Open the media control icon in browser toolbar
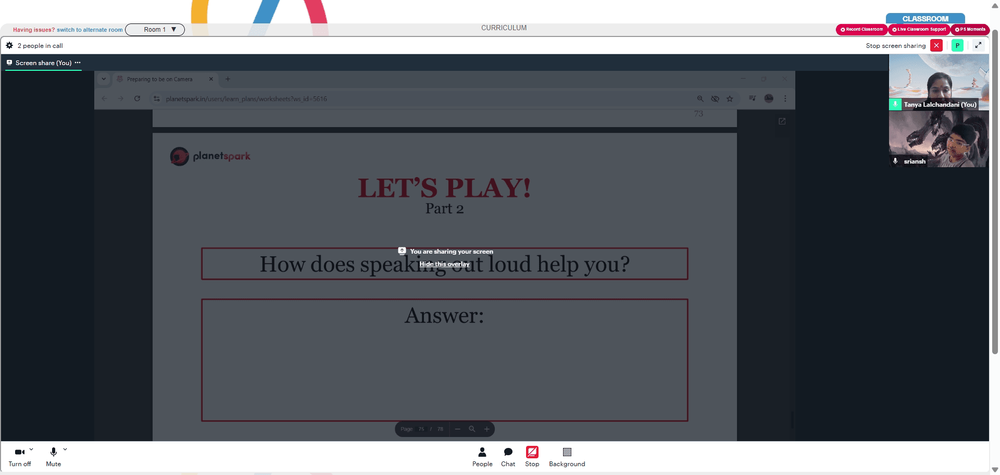This screenshot has width=1000, height=475. [x=752, y=99]
